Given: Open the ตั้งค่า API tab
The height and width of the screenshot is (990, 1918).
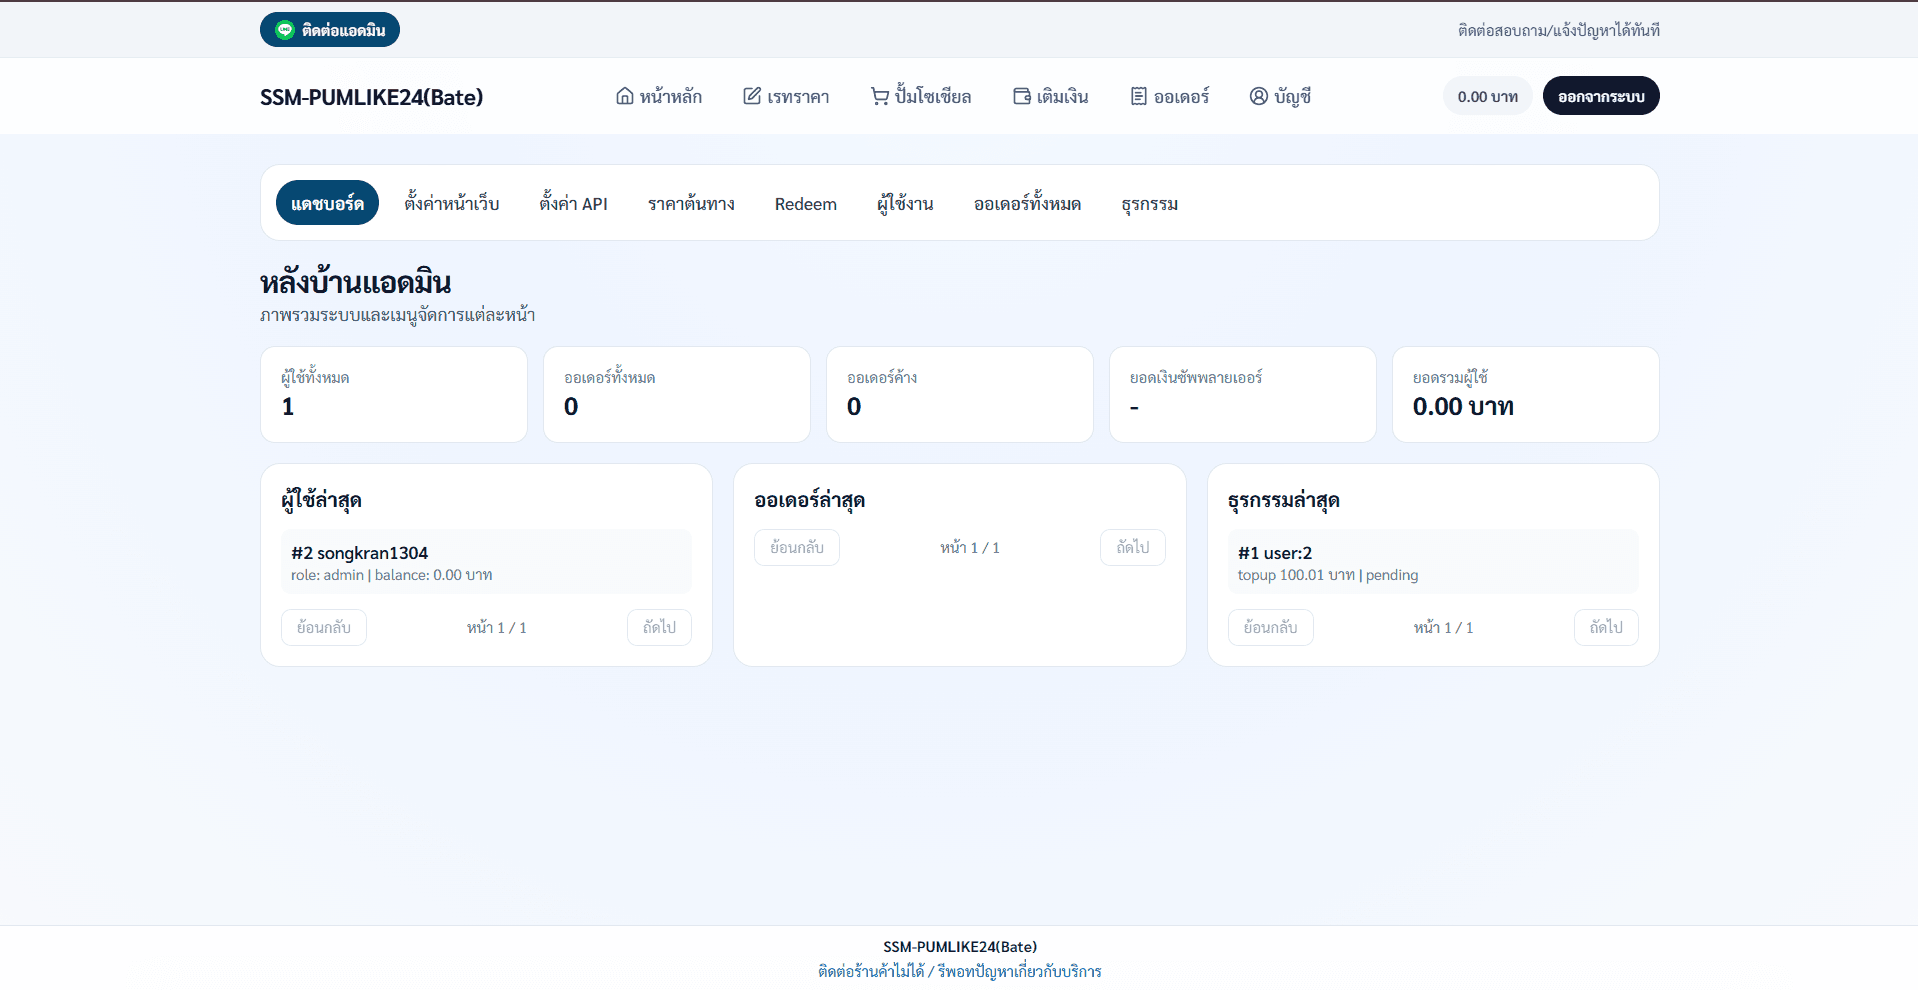Looking at the screenshot, I should pos(573,203).
